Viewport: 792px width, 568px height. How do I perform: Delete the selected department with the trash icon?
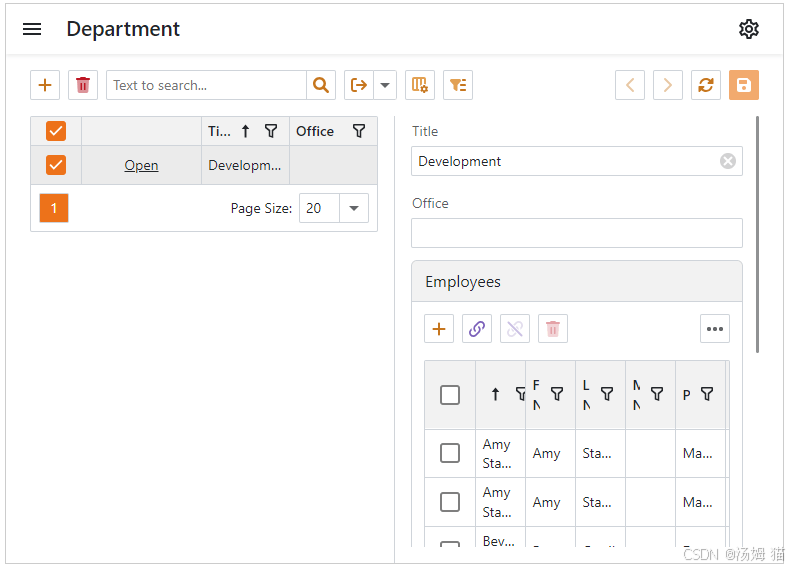point(83,85)
